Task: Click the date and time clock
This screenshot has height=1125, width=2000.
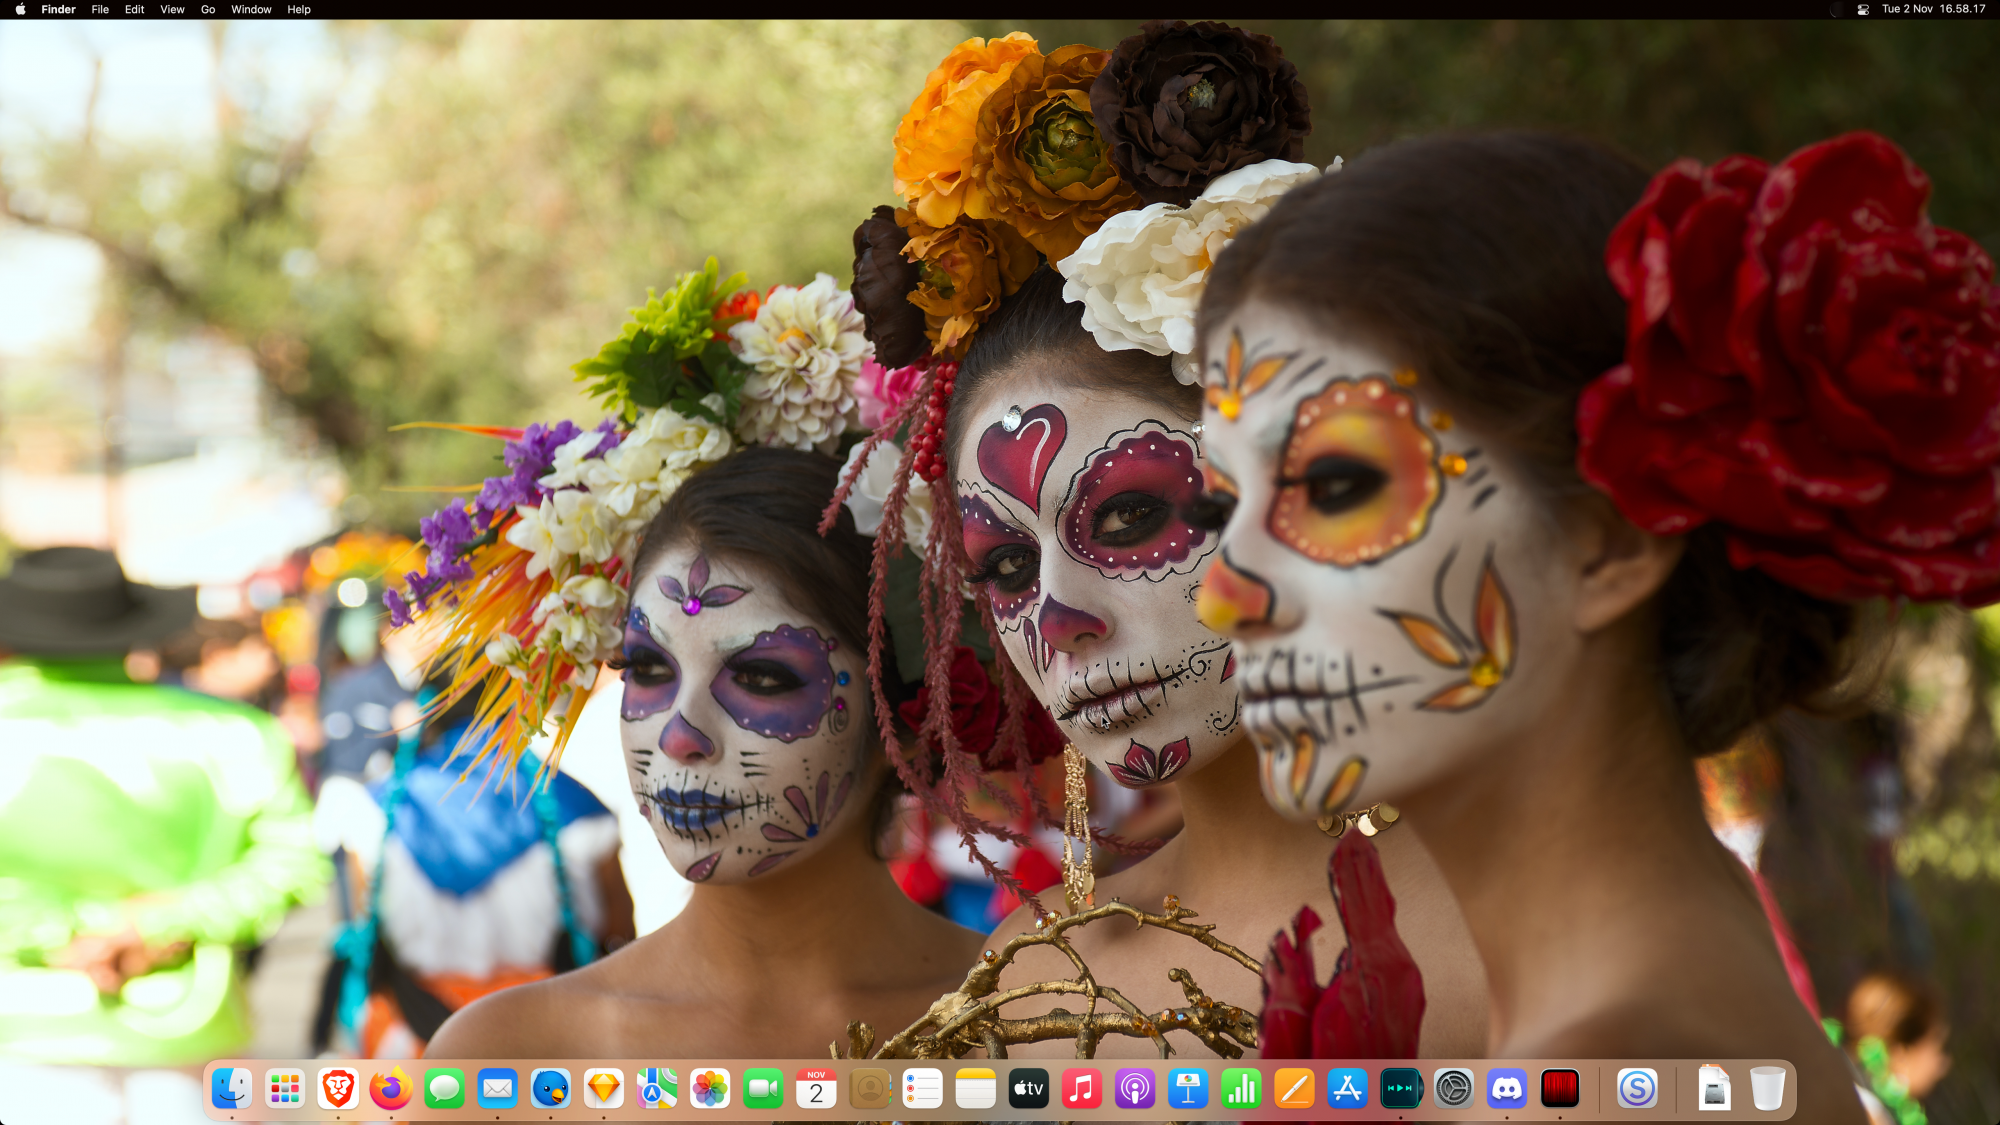Action: (x=1933, y=9)
